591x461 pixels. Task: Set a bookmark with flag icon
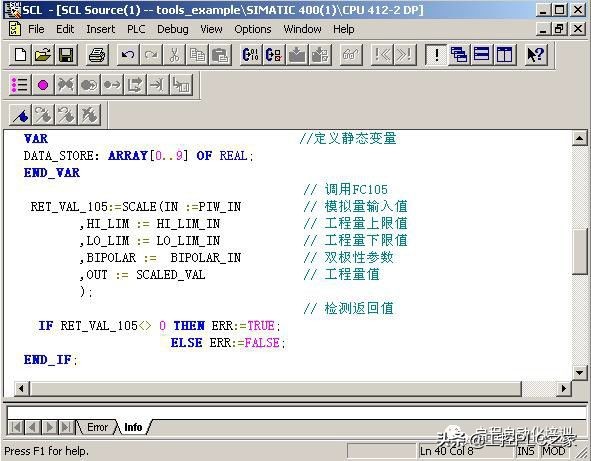point(20,115)
